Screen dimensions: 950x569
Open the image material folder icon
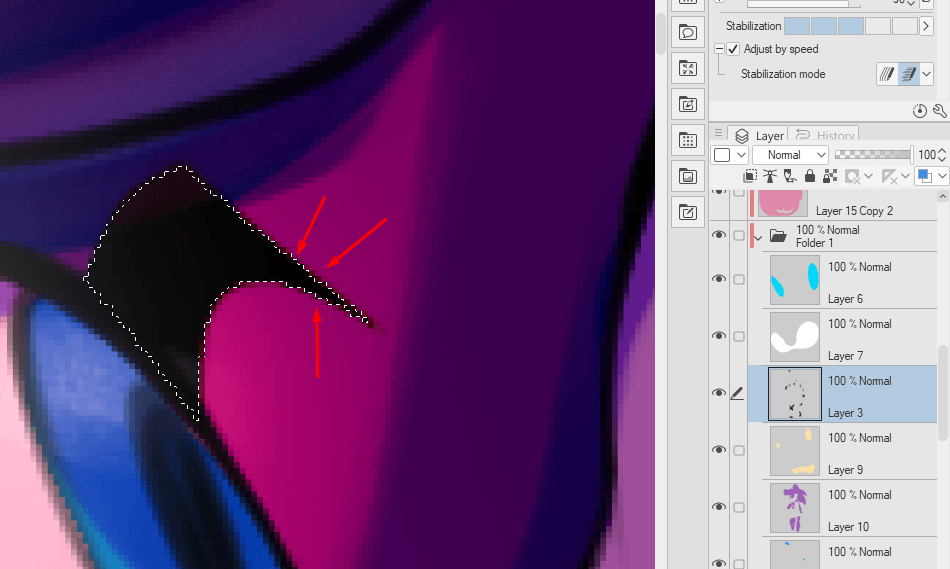[688, 176]
